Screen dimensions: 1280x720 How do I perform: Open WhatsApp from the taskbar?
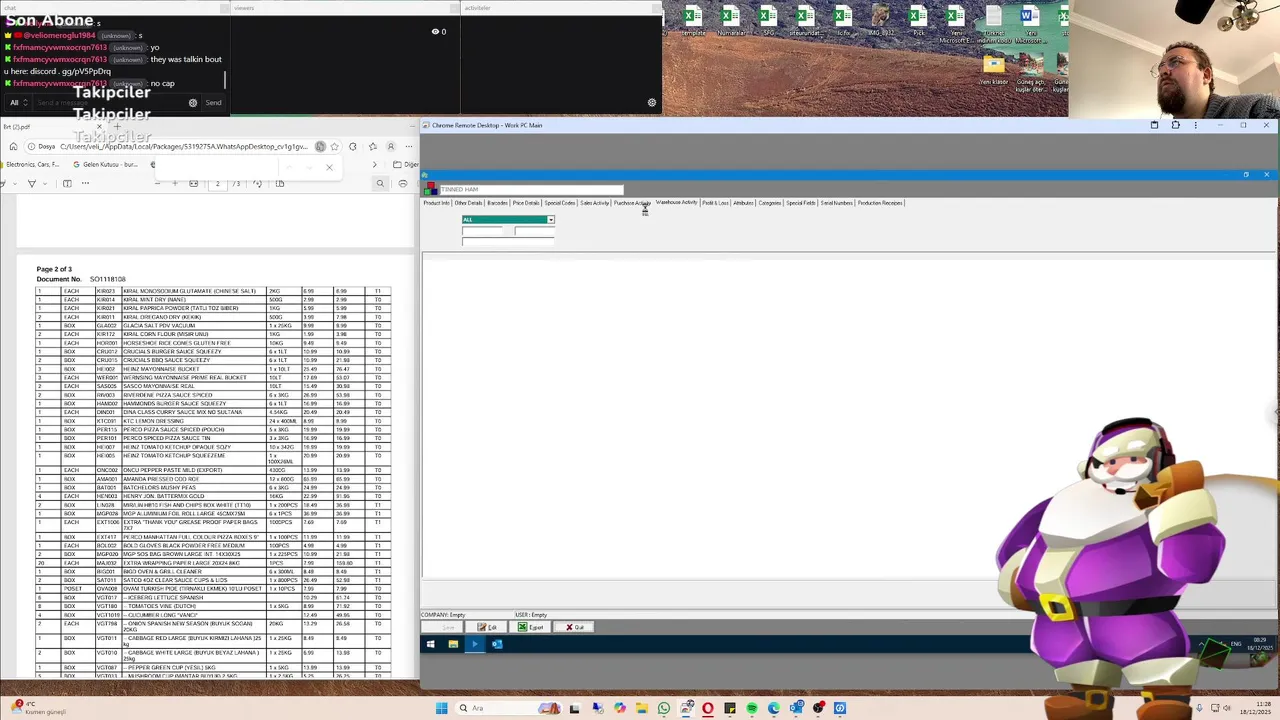[x=664, y=708]
